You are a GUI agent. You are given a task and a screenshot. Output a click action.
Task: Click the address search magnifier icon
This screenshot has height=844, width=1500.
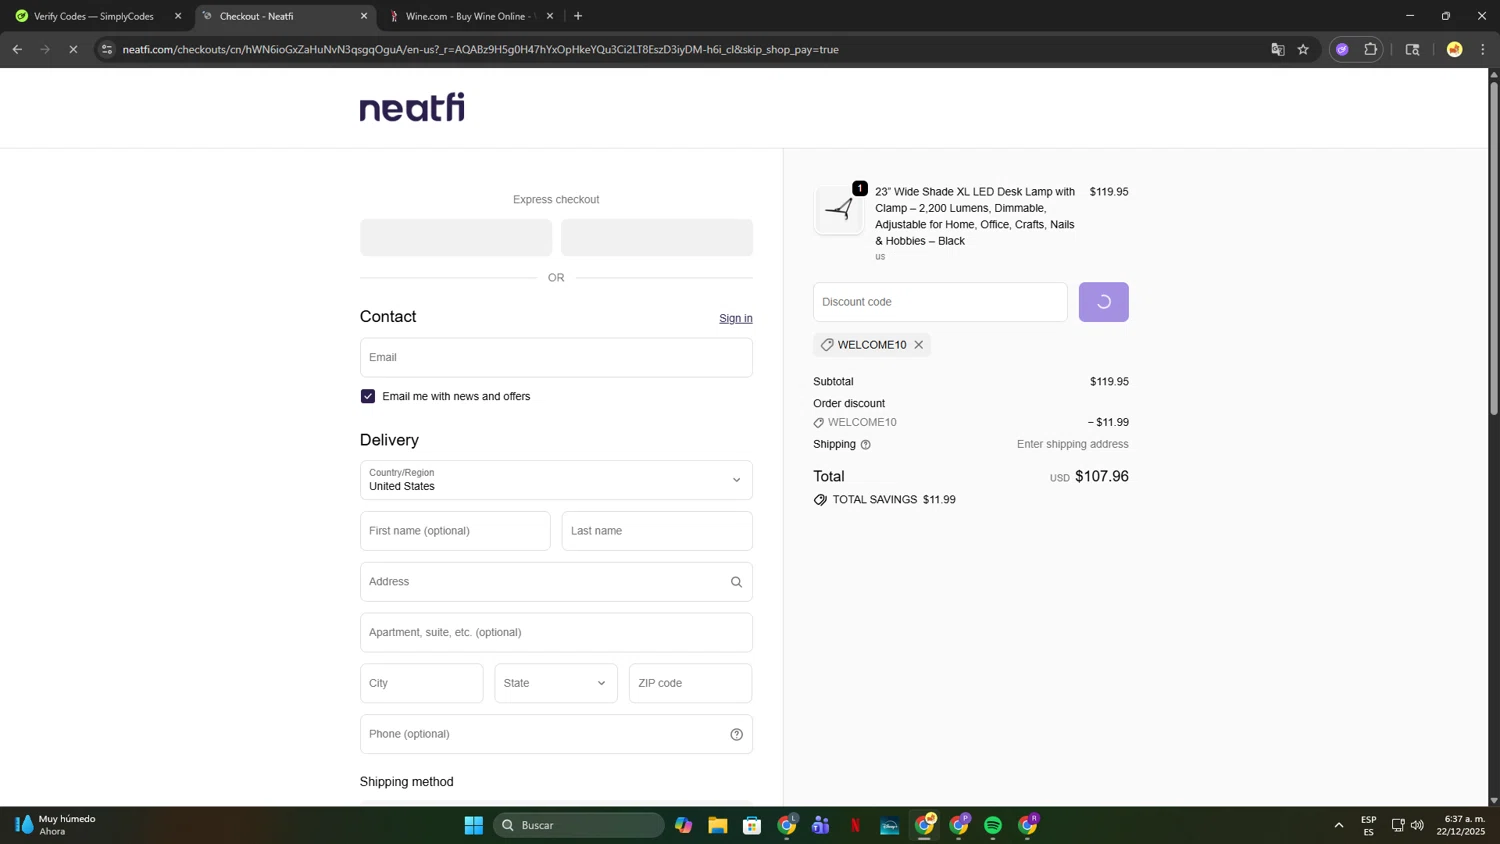pyautogui.click(x=736, y=582)
